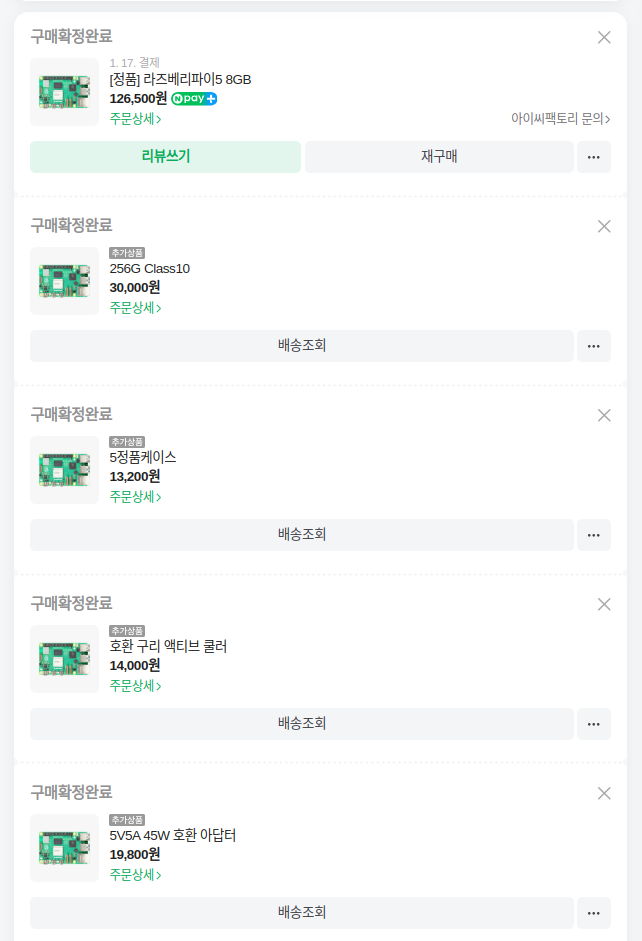Dismiss the 5V5A 45W 호환 아답터 order
642x941 pixels.
tap(604, 793)
